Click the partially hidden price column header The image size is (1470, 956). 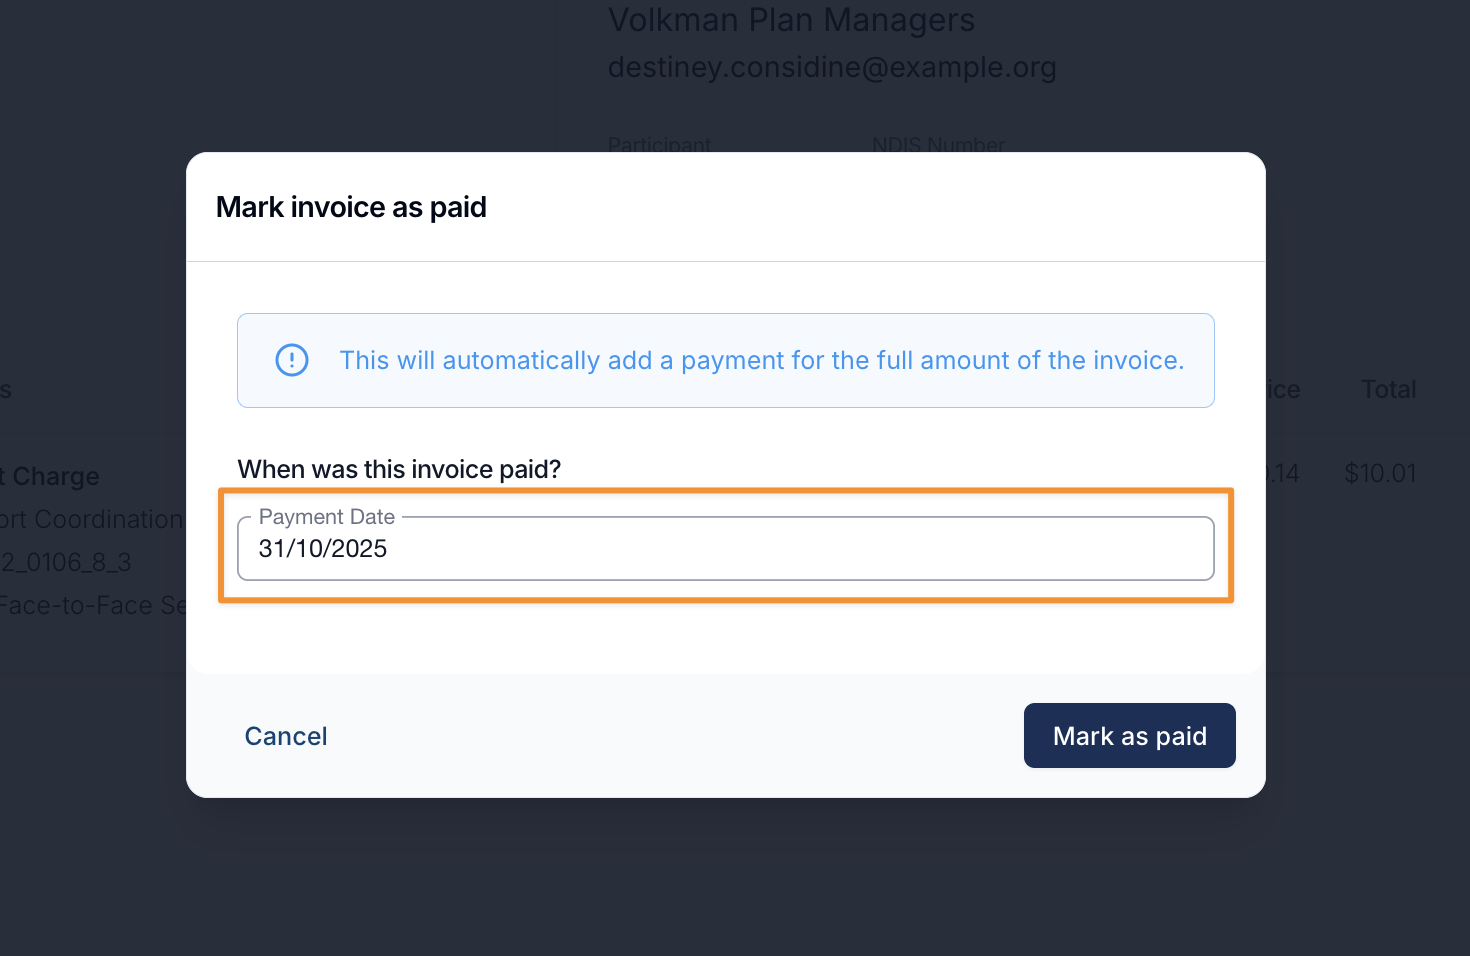tap(1283, 389)
